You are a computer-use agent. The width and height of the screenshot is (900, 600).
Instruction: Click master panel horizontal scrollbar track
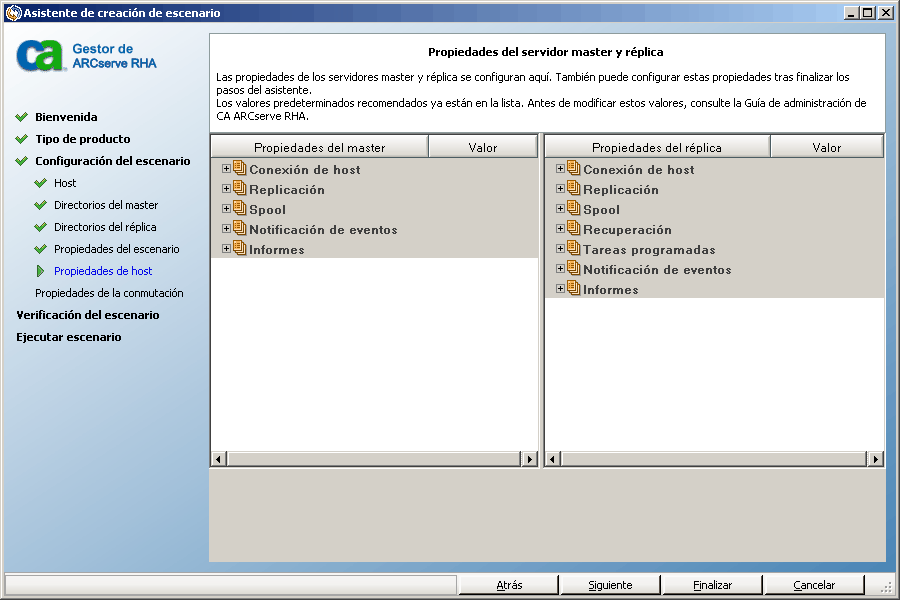click(x=374, y=459)
